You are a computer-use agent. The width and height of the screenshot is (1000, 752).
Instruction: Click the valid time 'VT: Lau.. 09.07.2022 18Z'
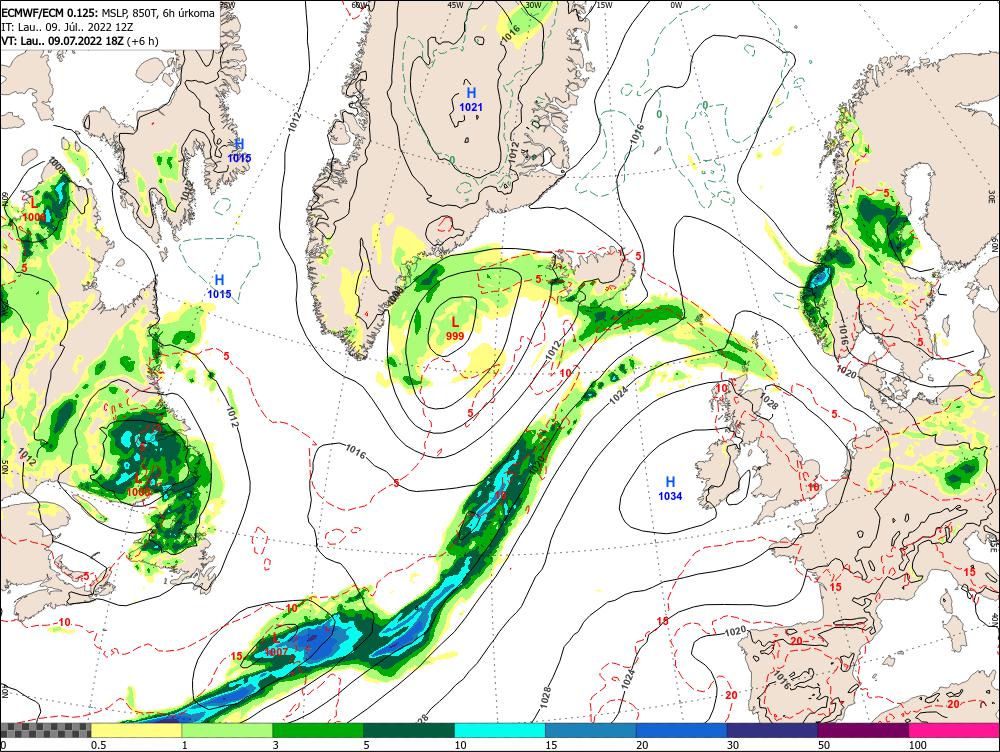62,41
